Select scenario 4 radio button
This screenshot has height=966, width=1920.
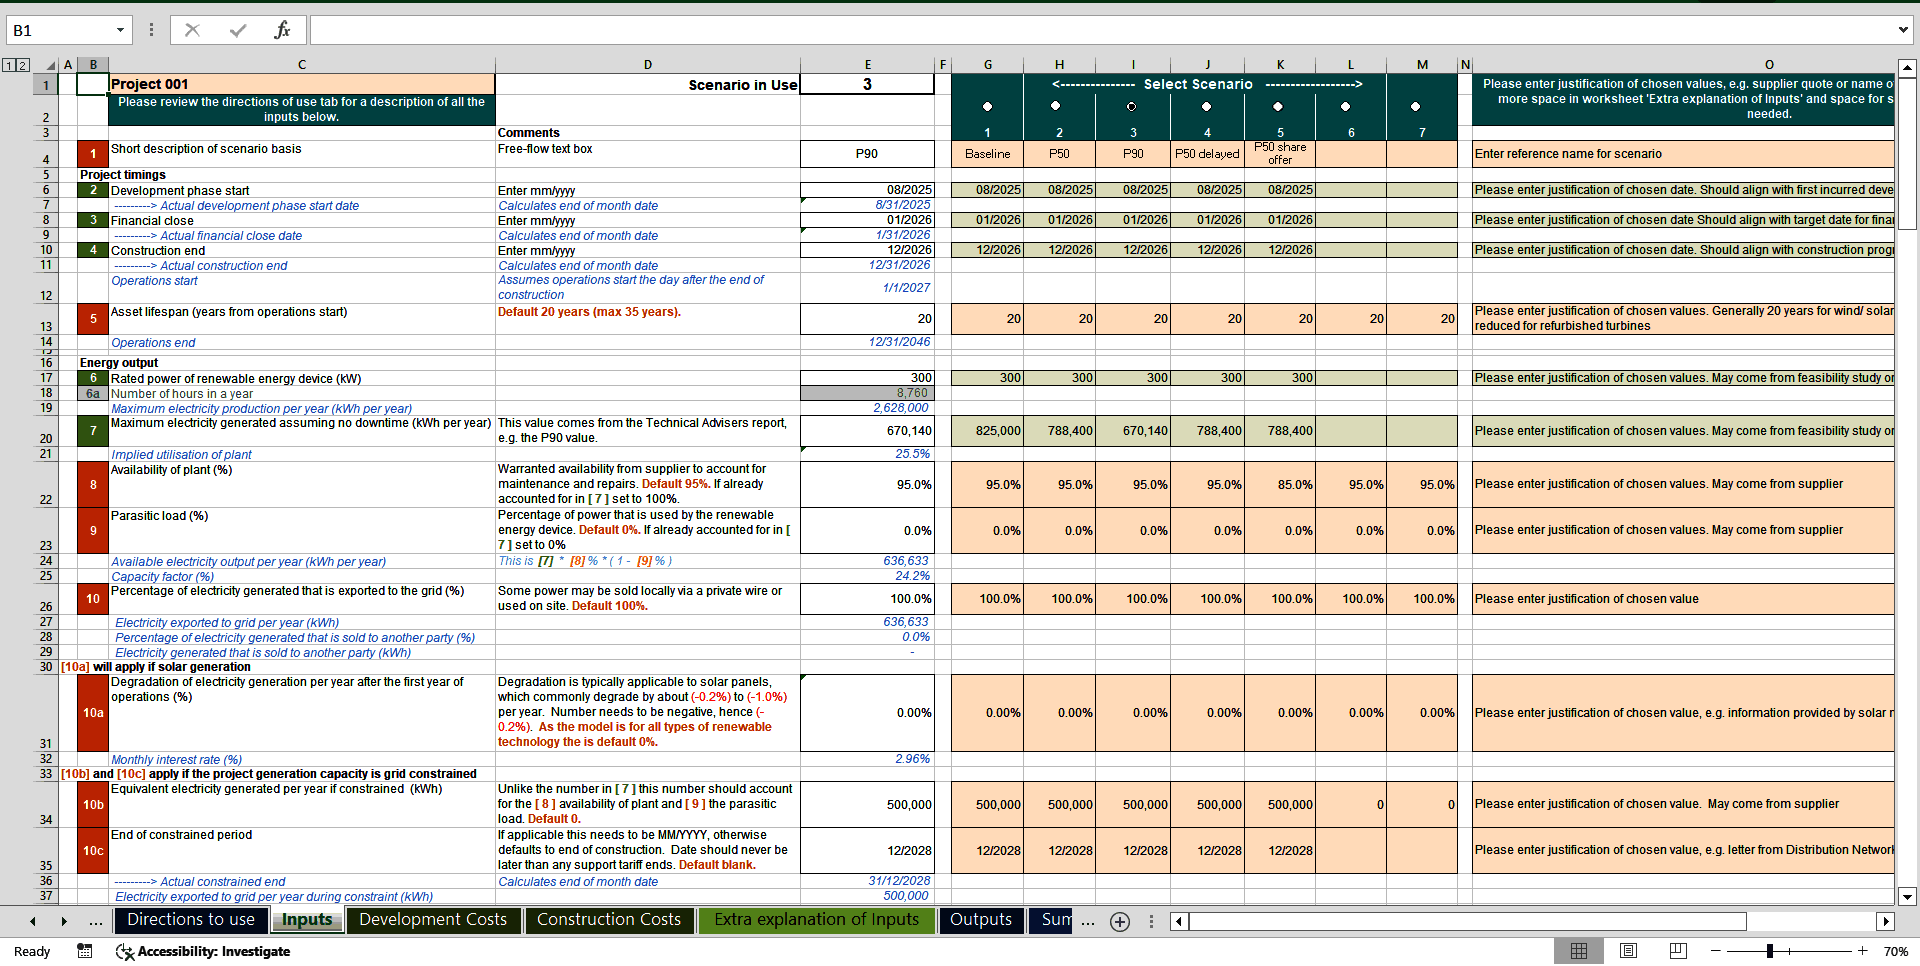coord(1206,106)
